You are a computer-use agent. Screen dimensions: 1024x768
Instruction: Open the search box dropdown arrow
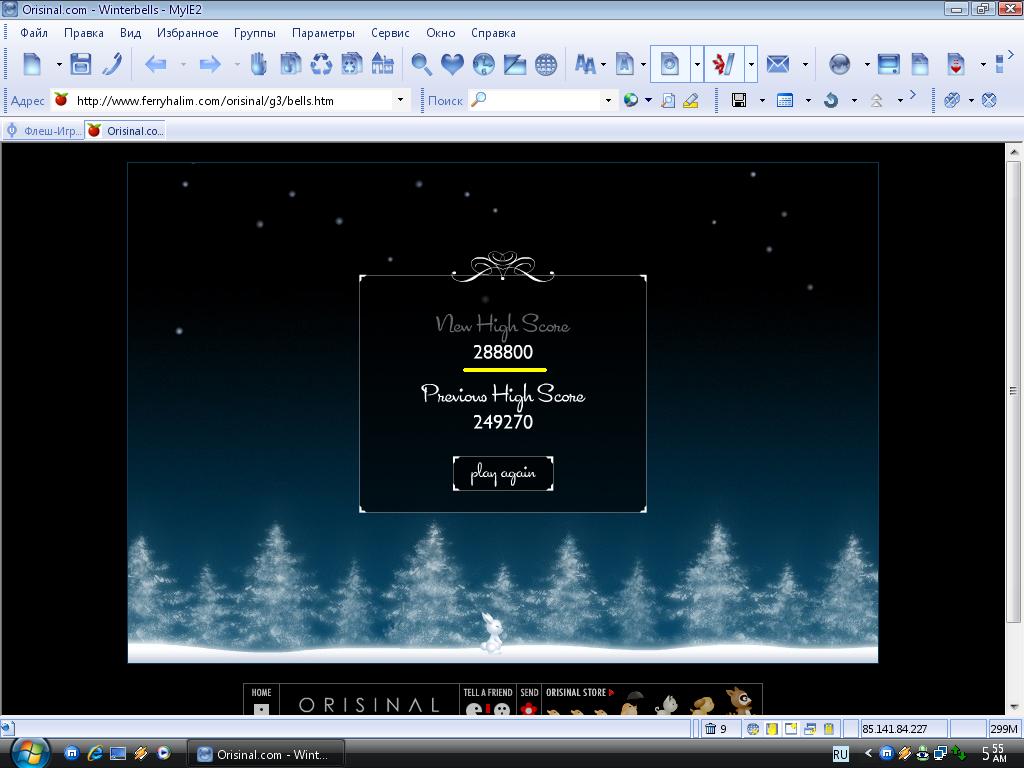[x=607, y=100]
